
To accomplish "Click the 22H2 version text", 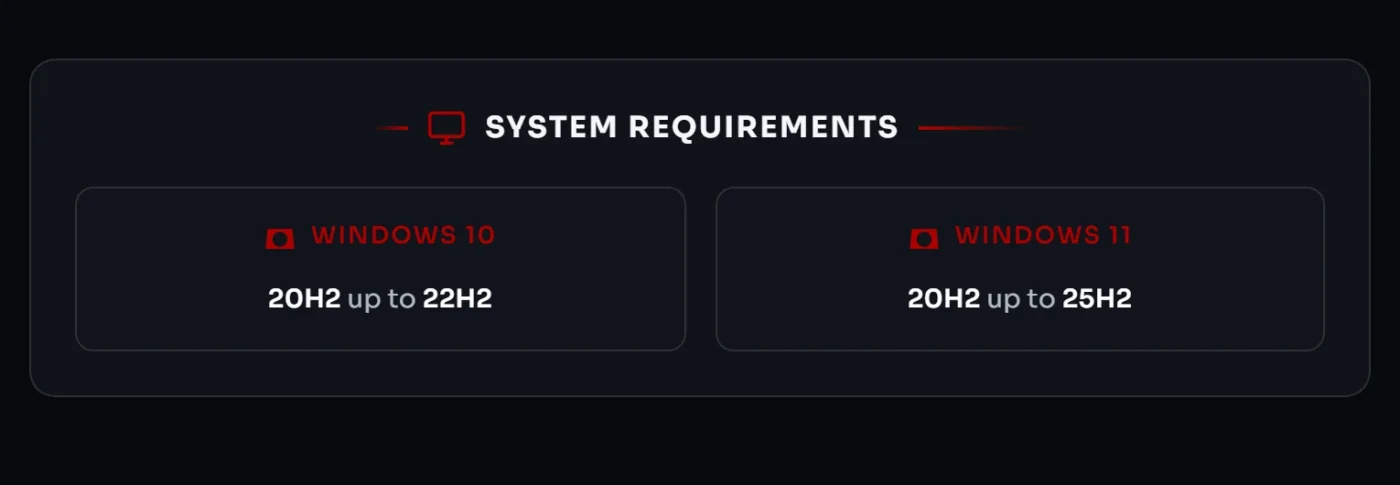I will 457,298.
